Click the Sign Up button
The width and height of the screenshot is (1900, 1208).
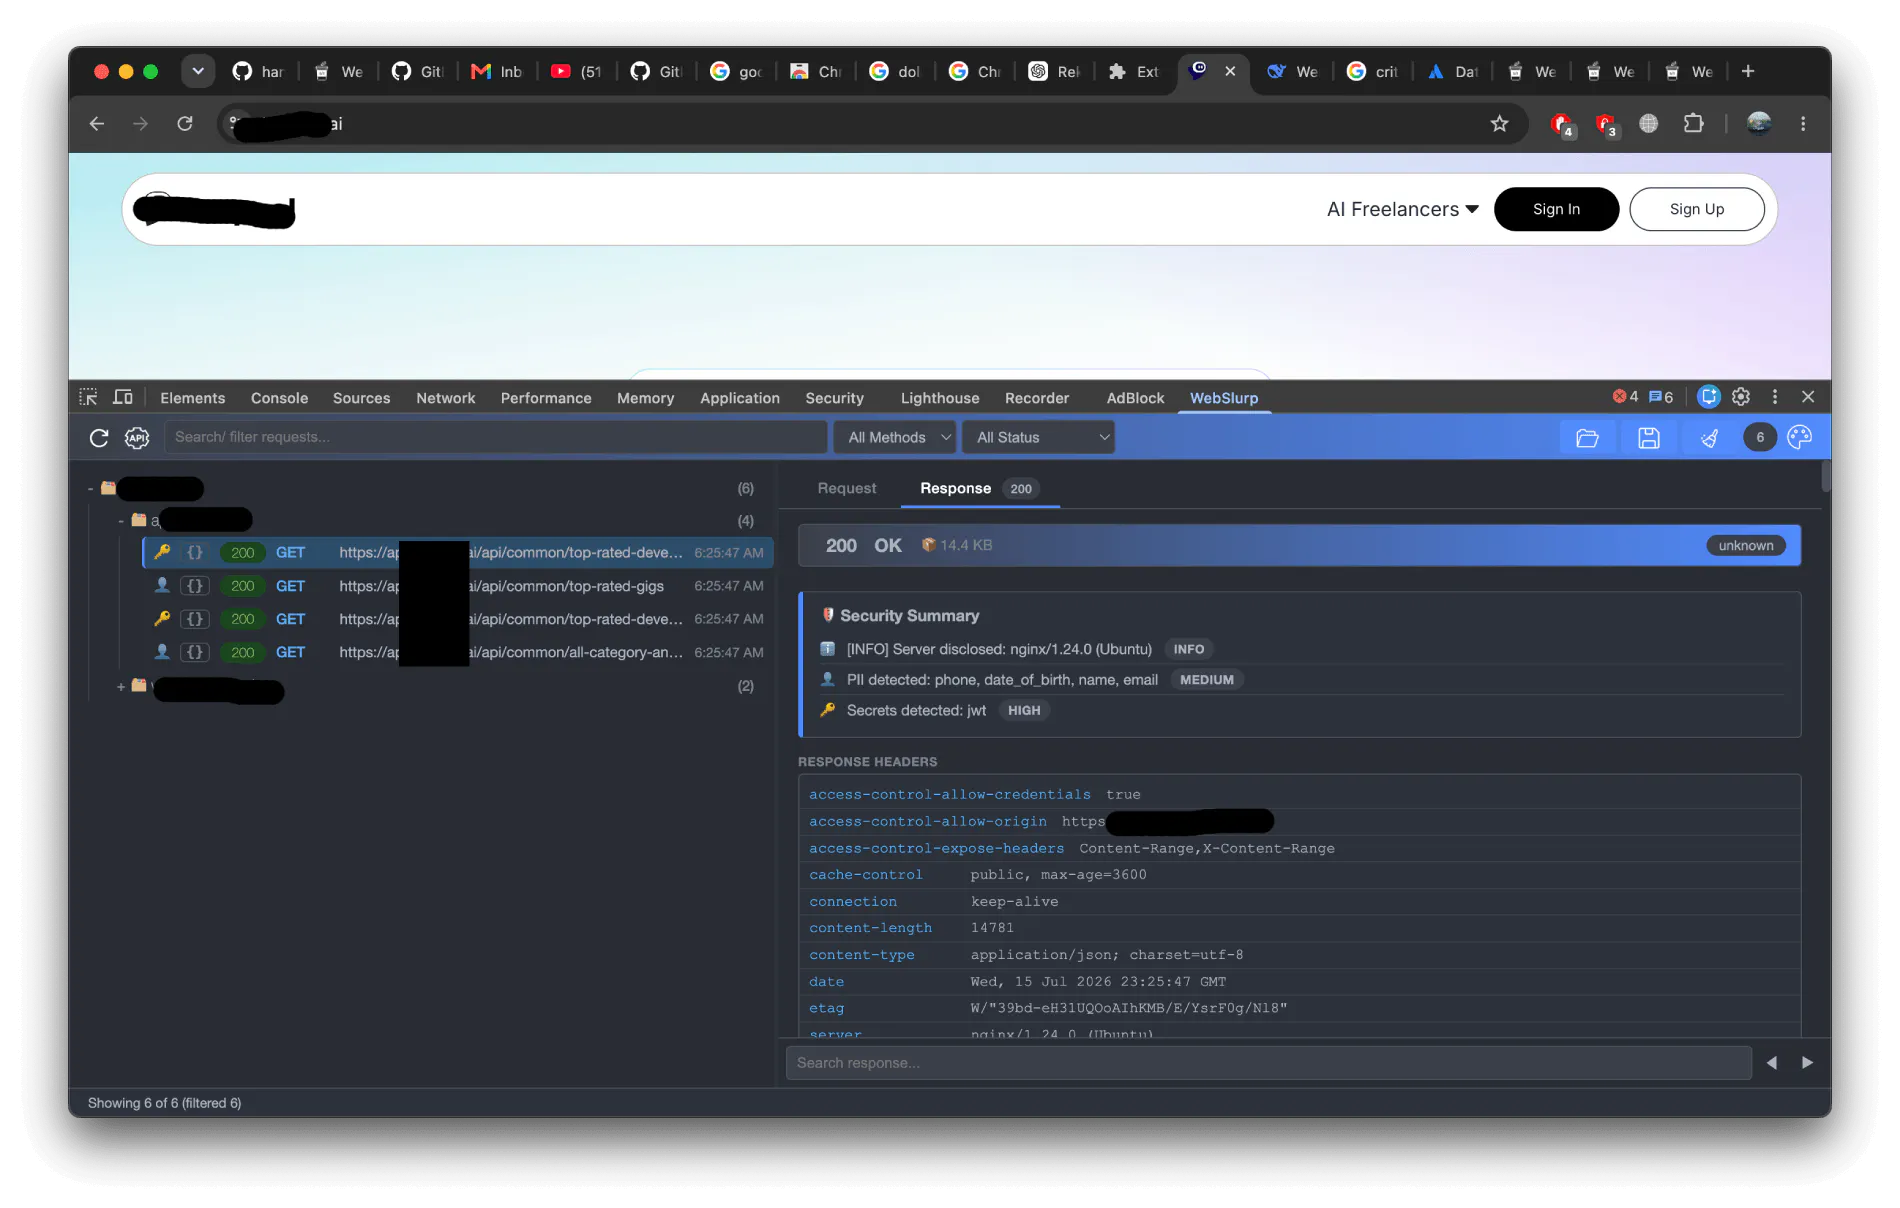(x=1697, y=209)
